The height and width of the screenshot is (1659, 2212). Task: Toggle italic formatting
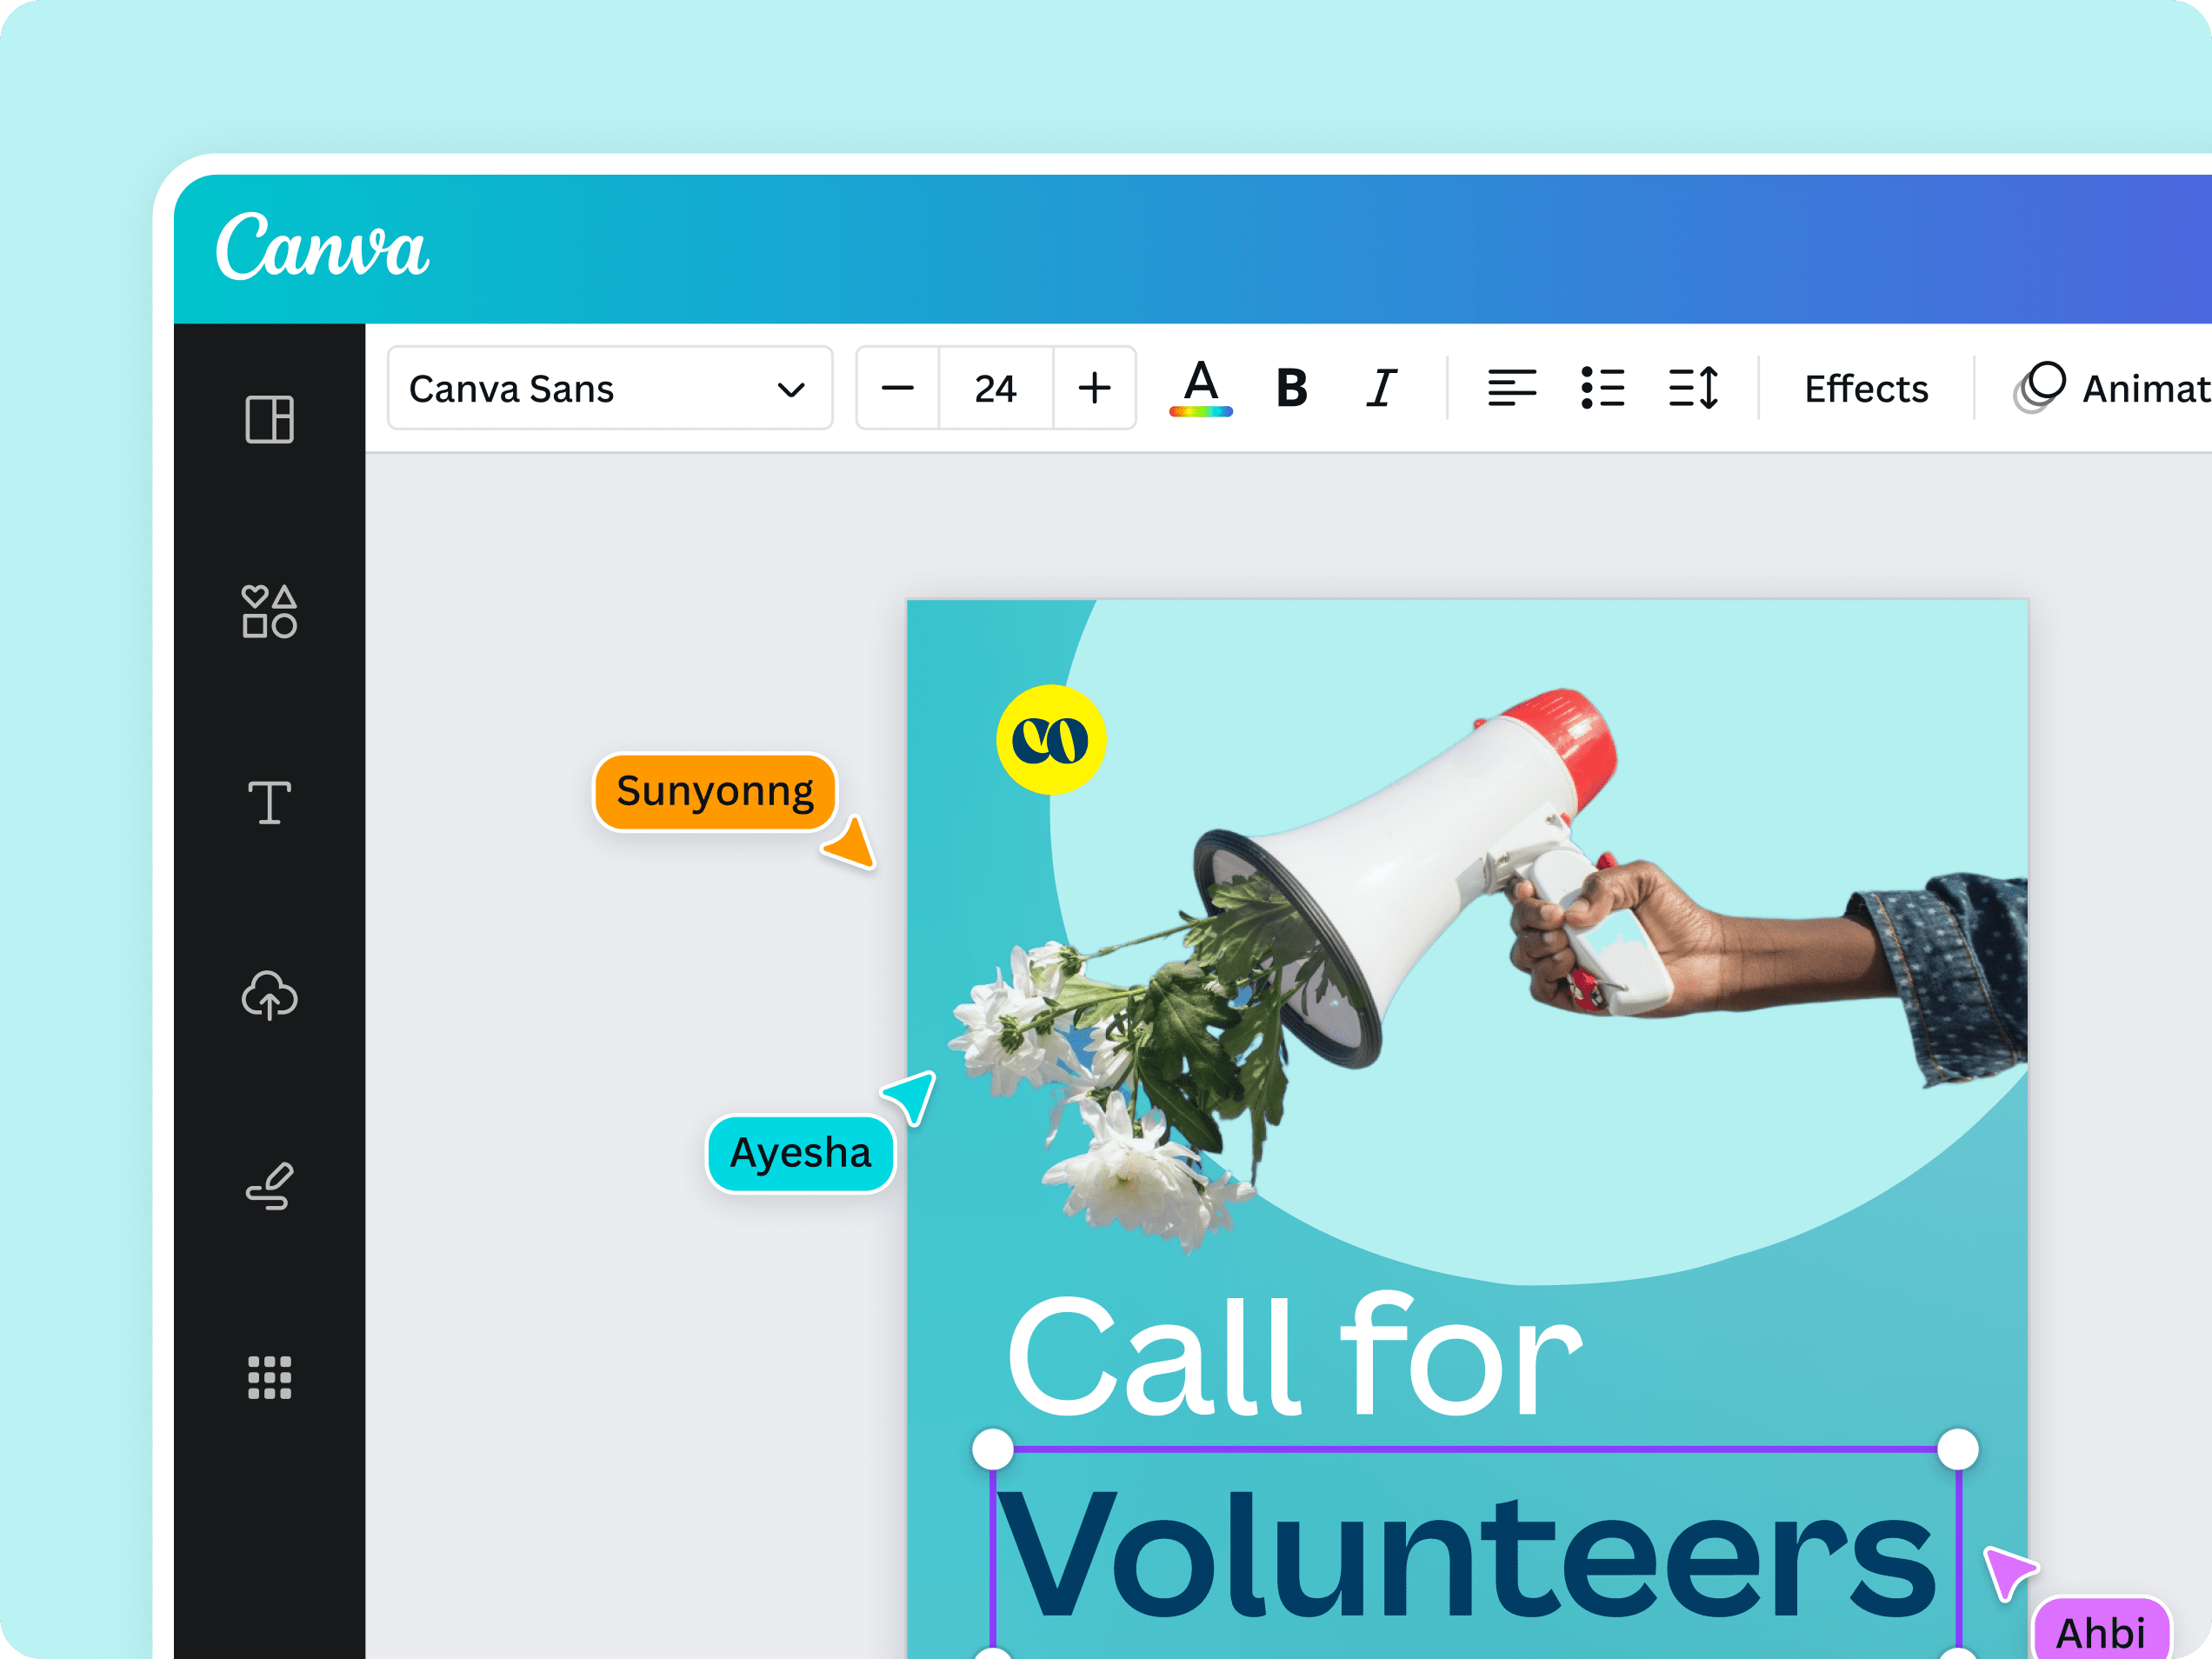tap(1381, 388)
